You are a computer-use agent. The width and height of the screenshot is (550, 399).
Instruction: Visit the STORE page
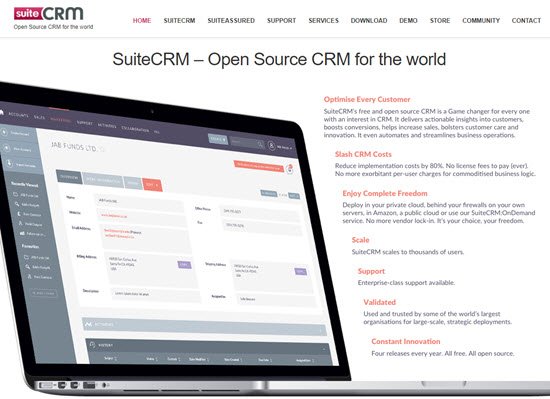pyautogui.click(x=440, y=21)
